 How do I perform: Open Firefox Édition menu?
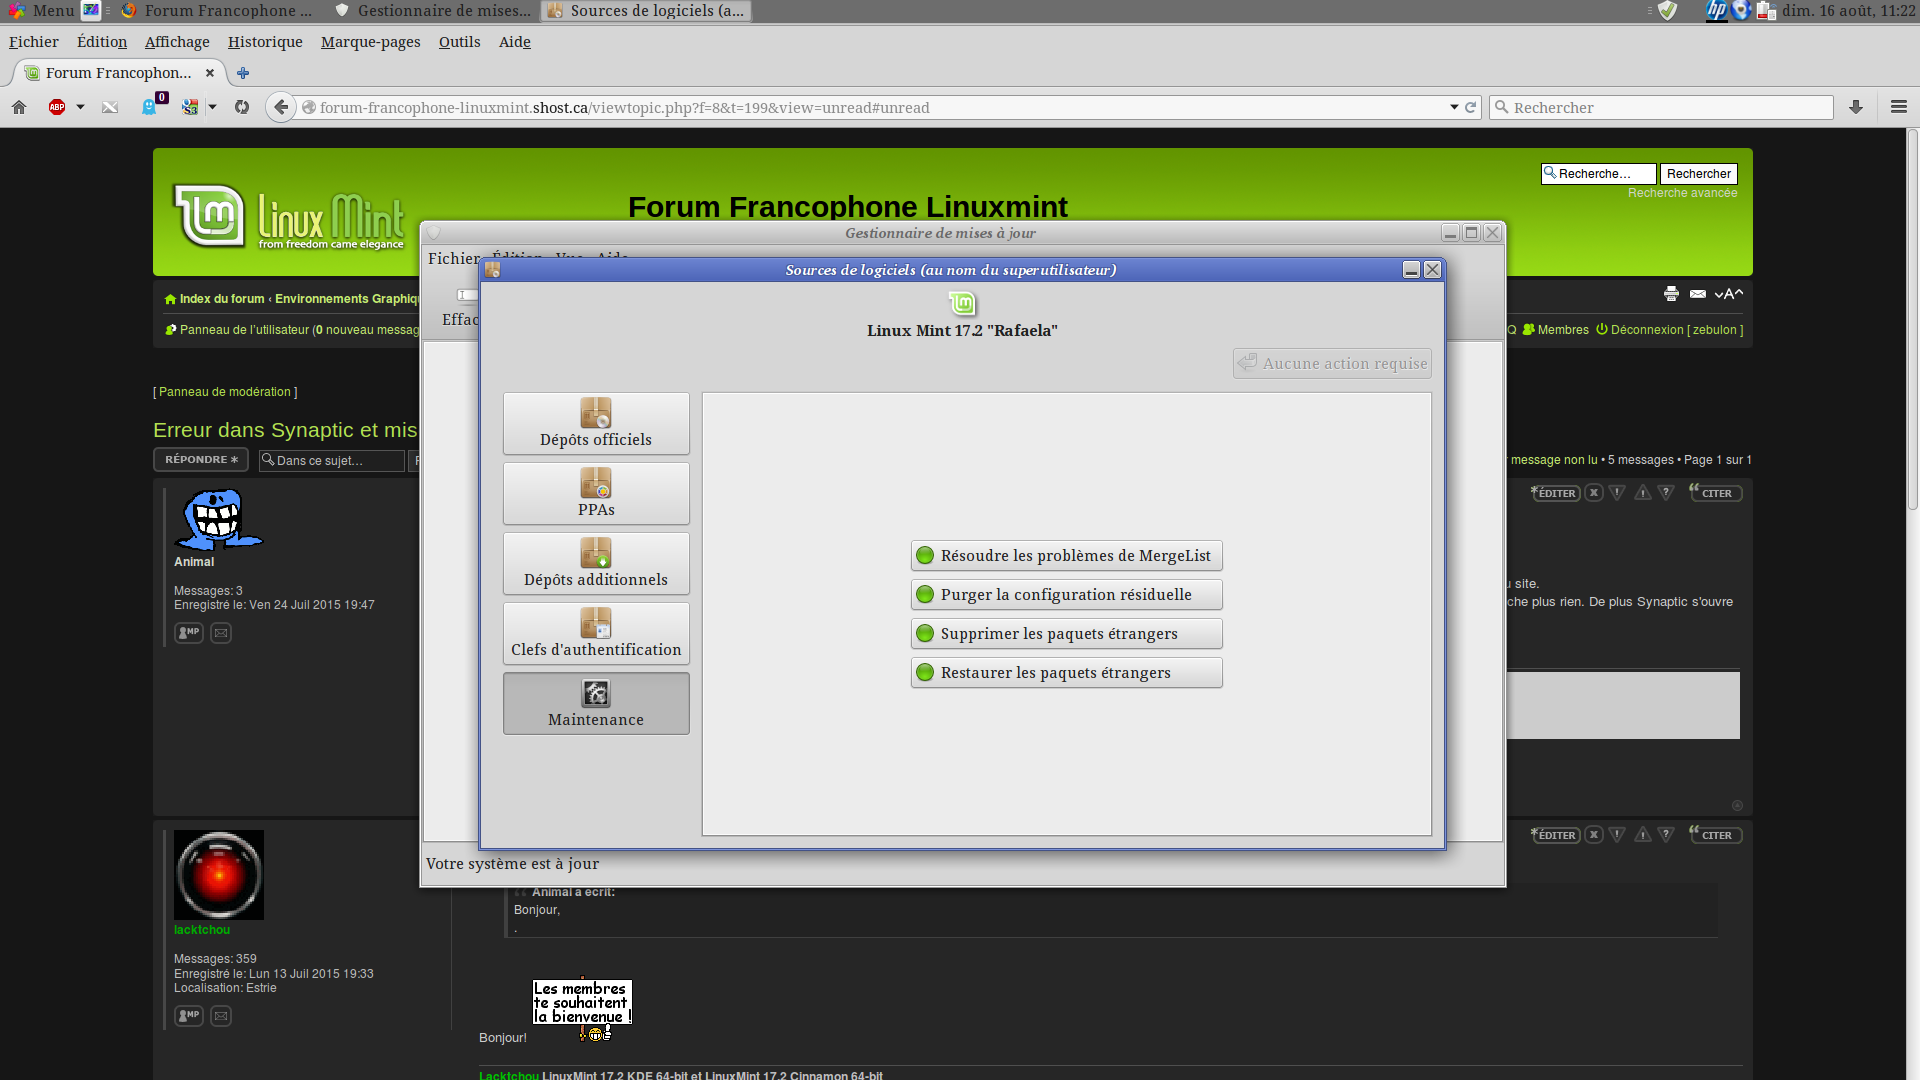point(102,42)
